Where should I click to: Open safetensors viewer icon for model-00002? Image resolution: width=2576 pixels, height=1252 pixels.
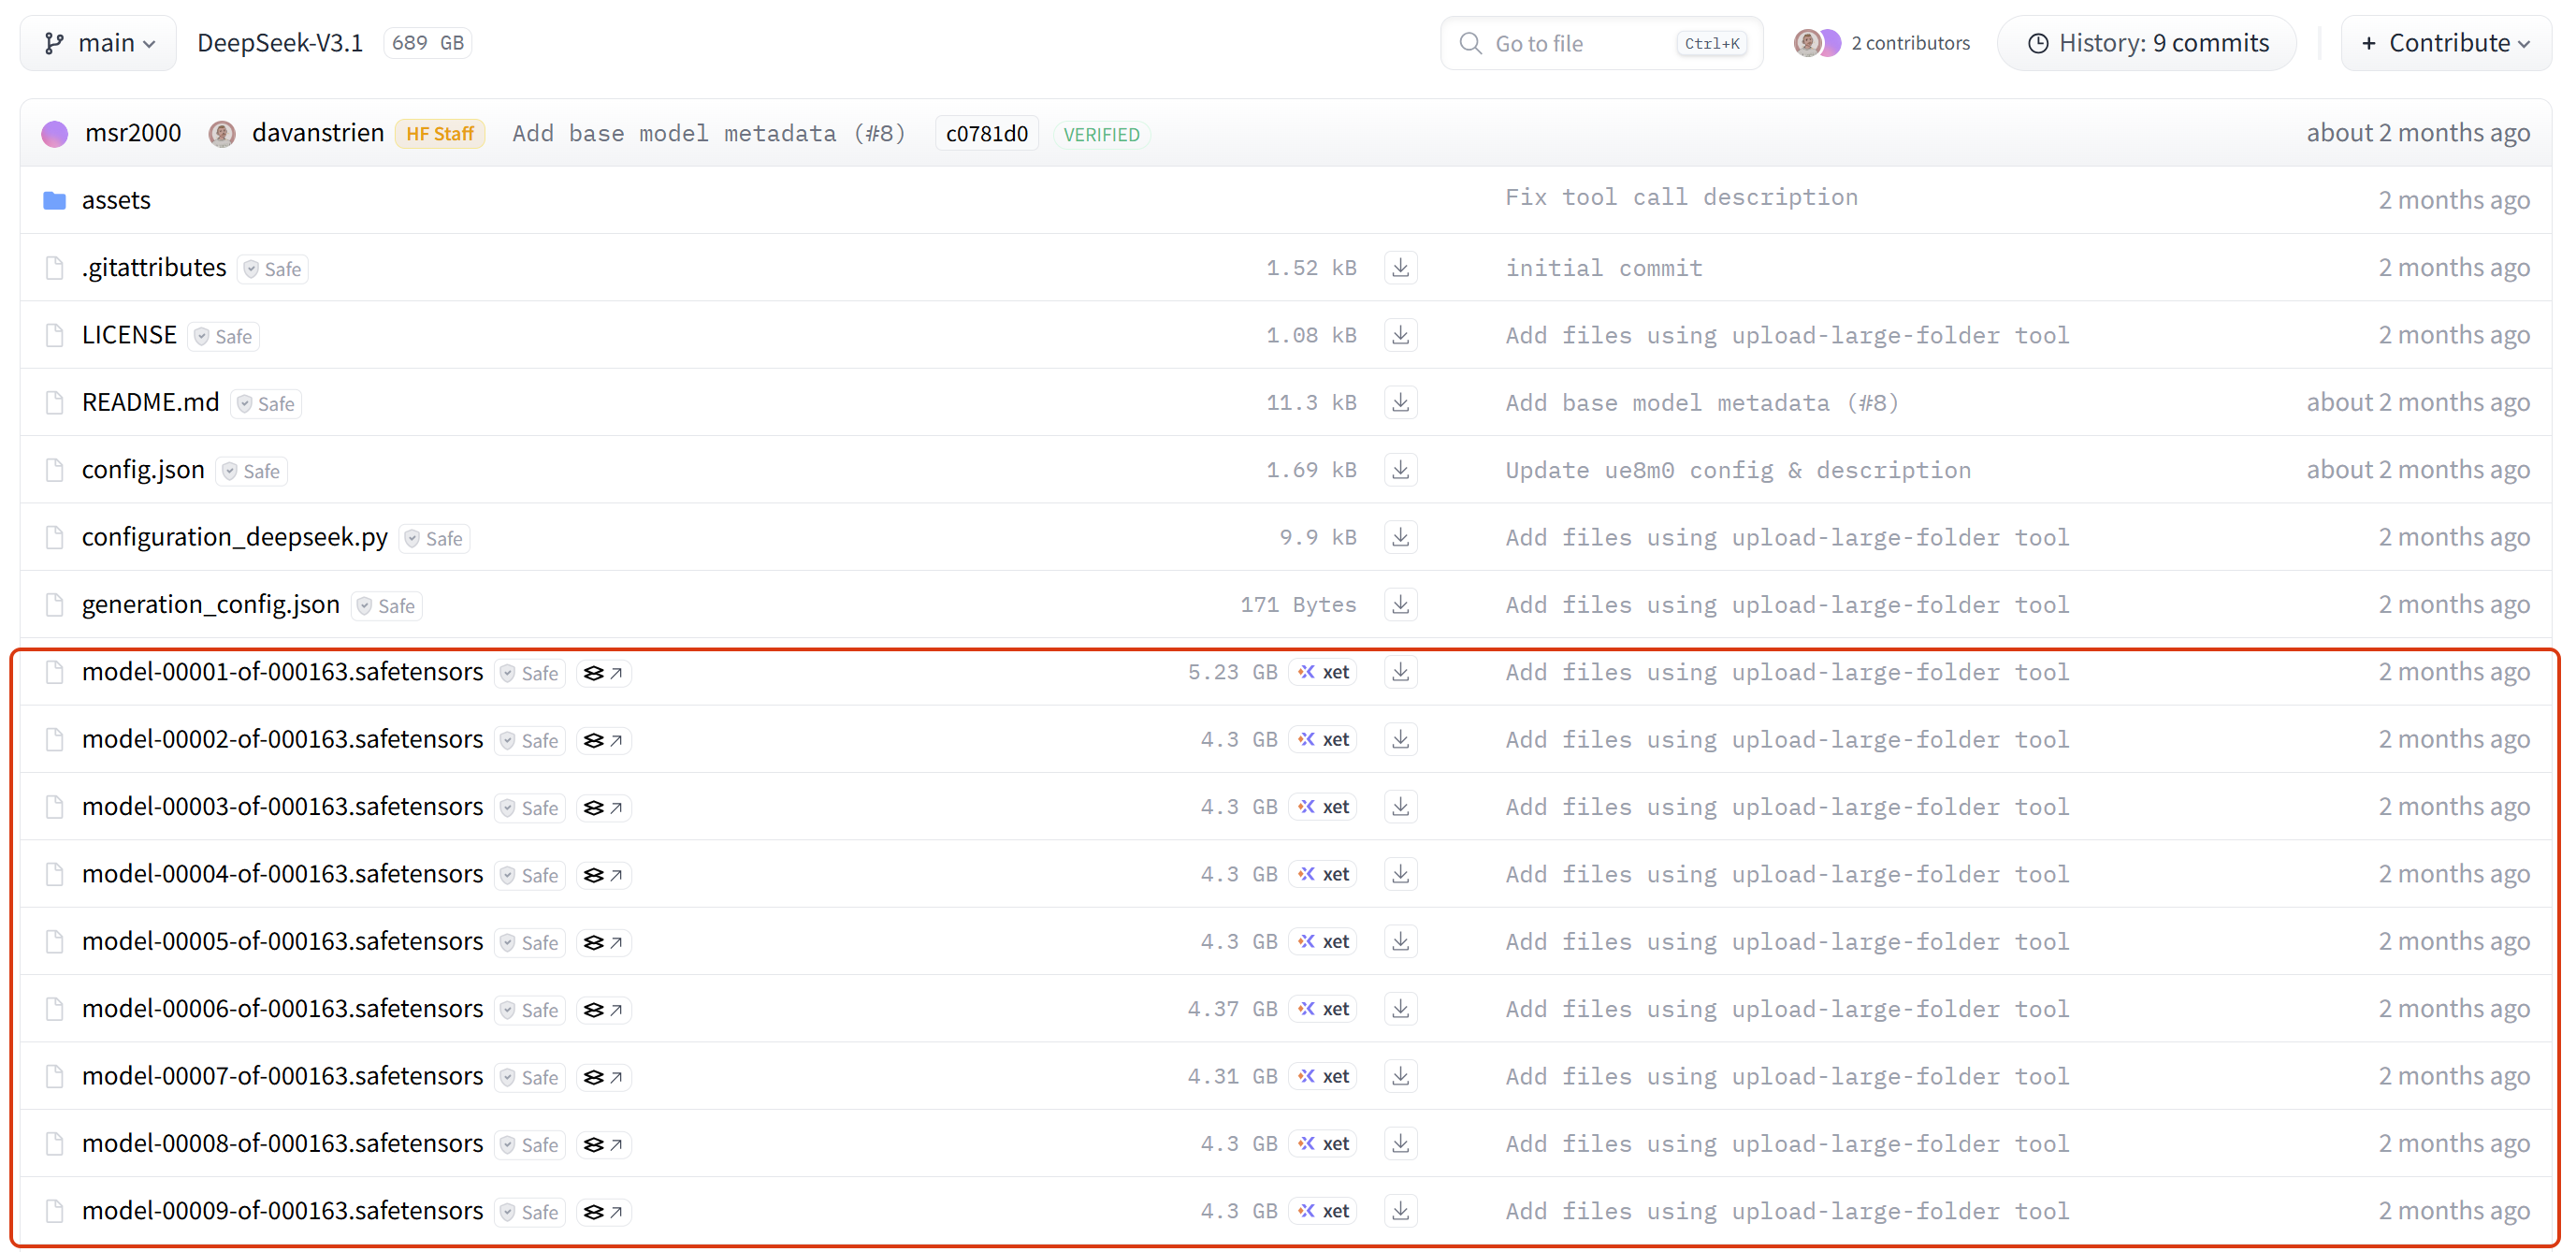(x=603, y=741)
